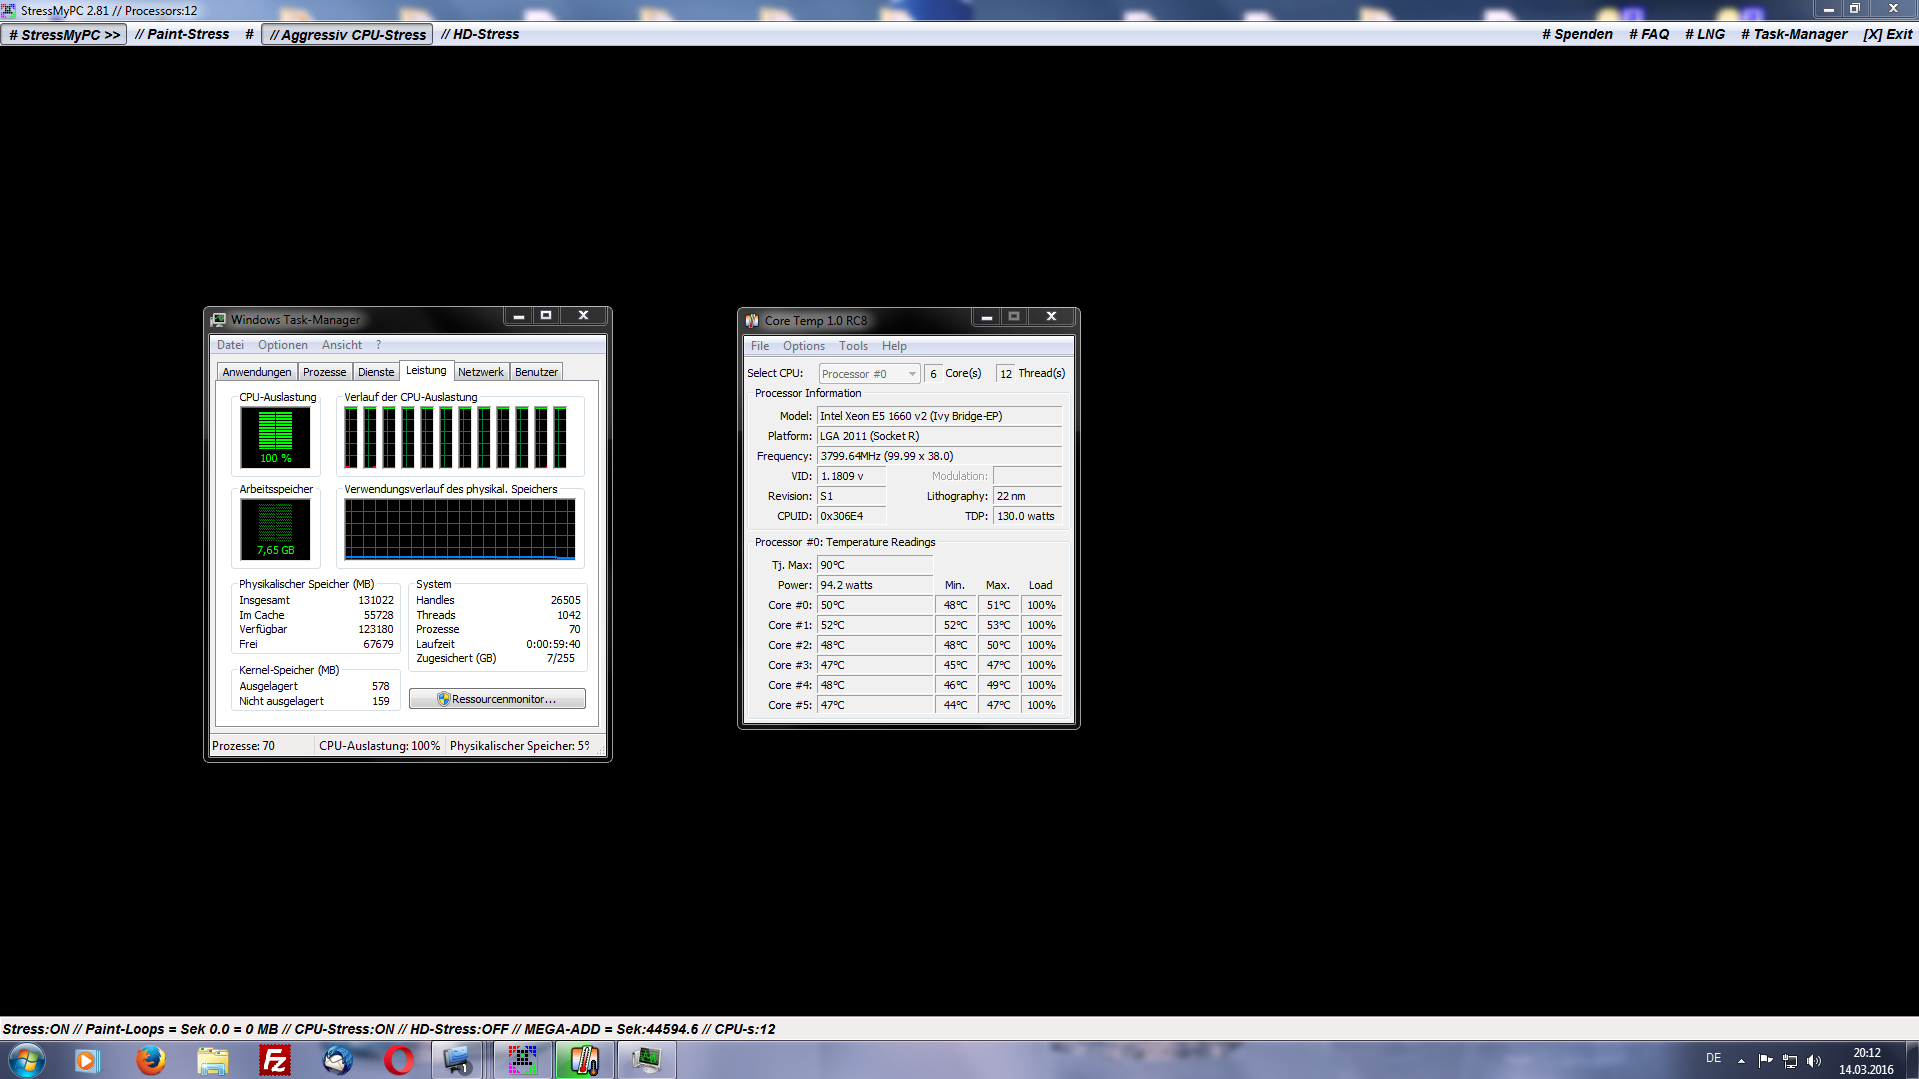Switch to the Prozesse tab
The height and width of the screenshot is (1079, 1919).
point(324,372)
